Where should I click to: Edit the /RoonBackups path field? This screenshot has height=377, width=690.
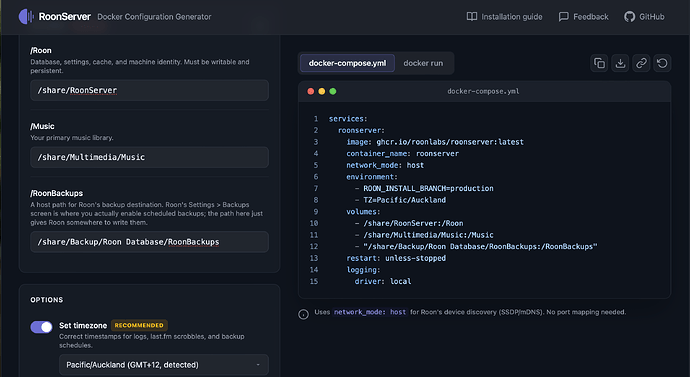pos(149,242)
